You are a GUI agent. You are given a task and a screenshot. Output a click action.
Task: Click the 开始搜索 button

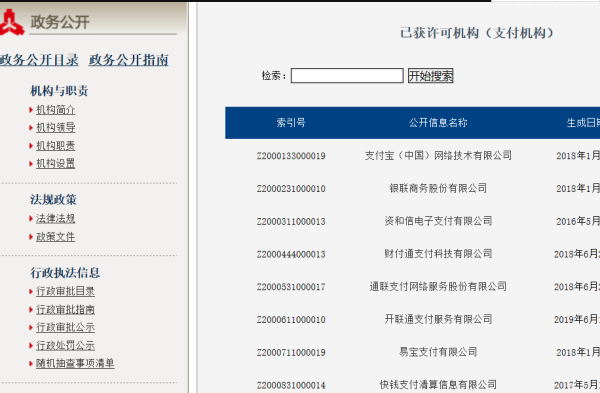click(x=430, y=76)
